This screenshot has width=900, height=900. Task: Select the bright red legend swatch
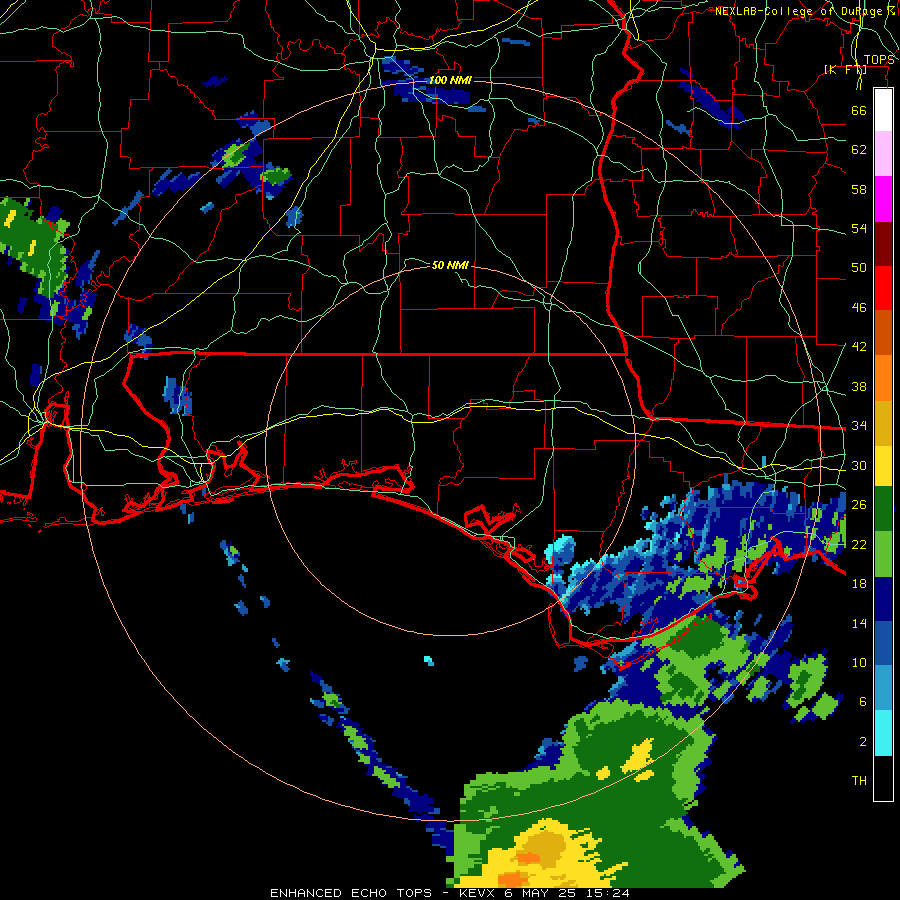click(883, 288)
